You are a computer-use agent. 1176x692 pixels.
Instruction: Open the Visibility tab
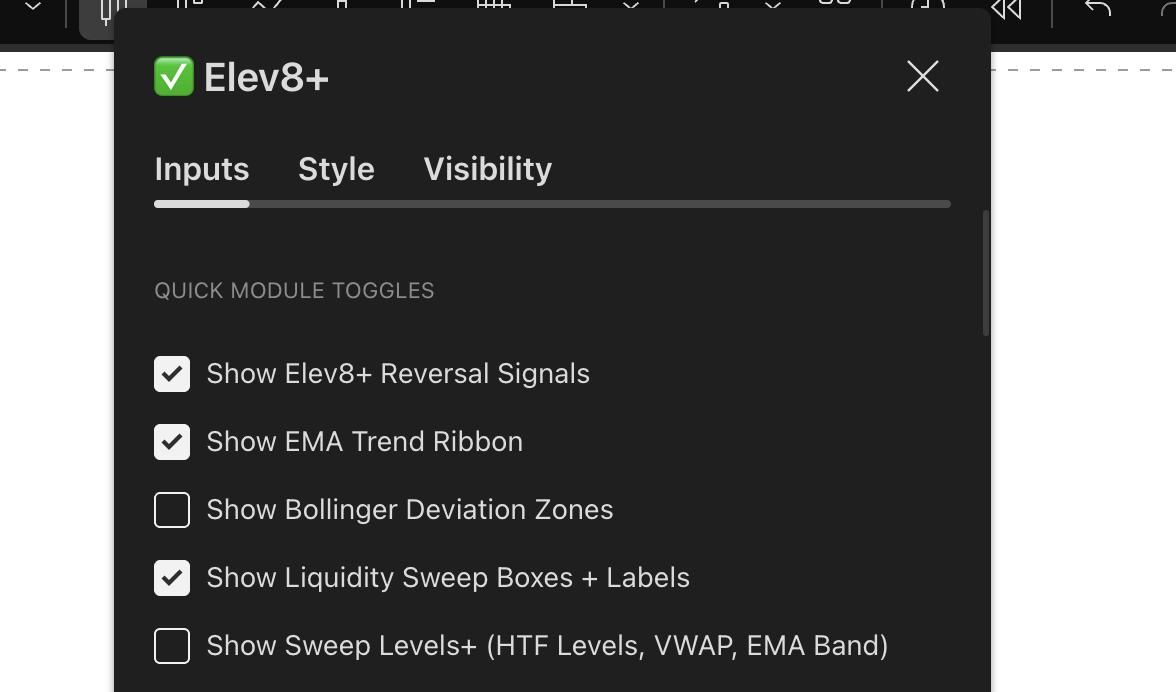(487, 169)
